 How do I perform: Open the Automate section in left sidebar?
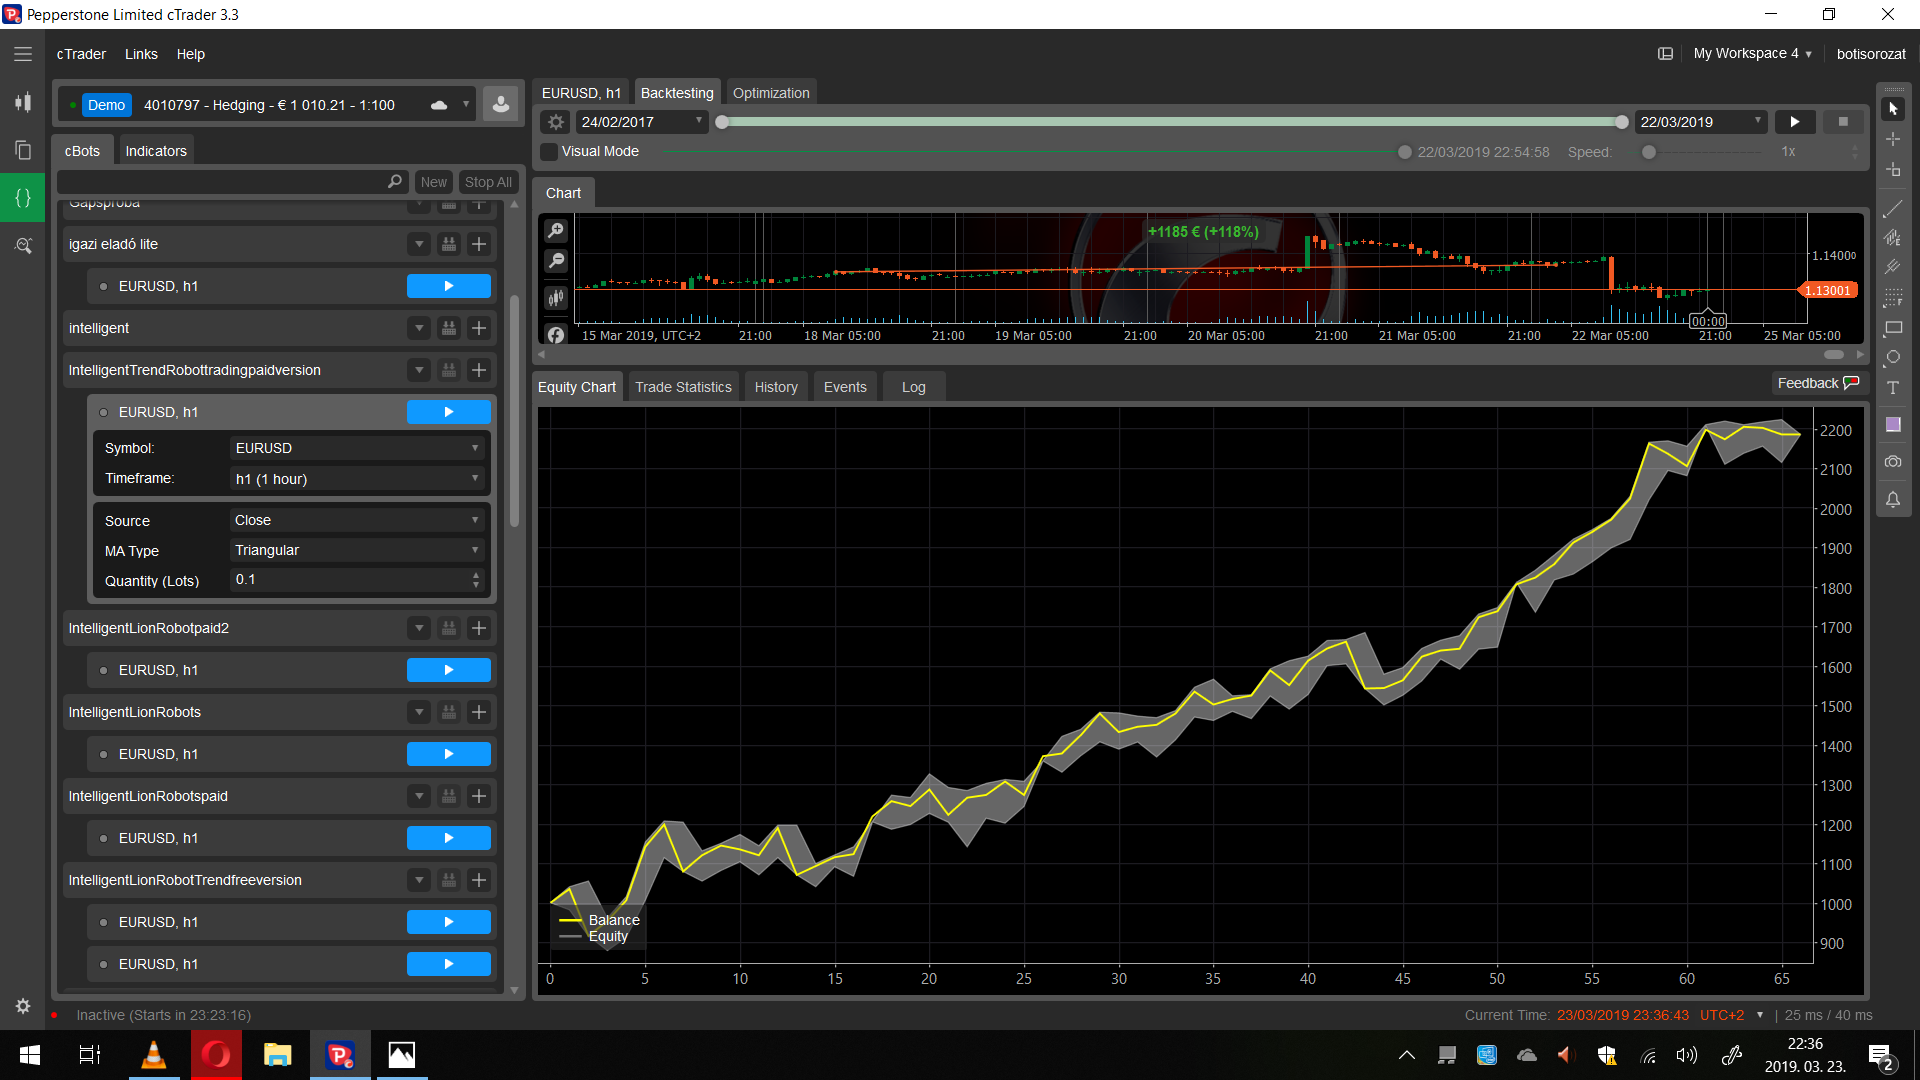23,198
